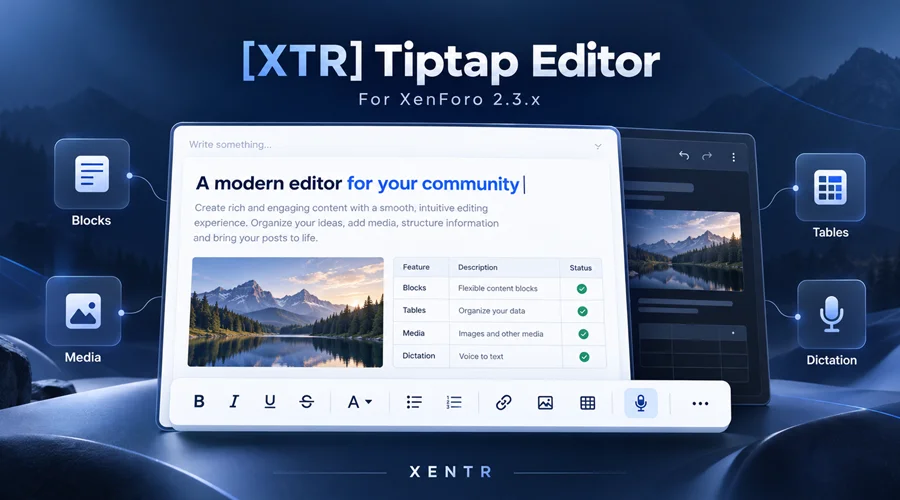Click the mountain lake image in editor
Viewport: 900px width, 500px height.
(285, 312)
